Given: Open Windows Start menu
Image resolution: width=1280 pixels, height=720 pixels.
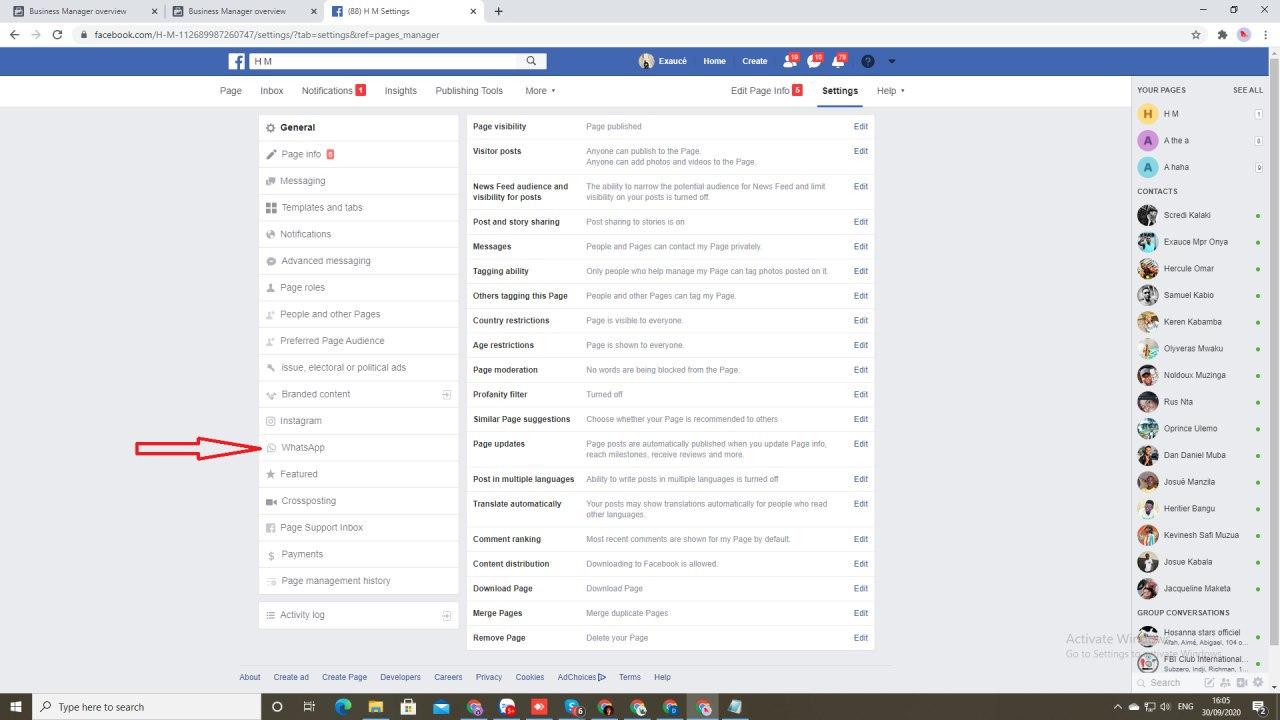Looking at the screenshot, I should pos(16,707).
